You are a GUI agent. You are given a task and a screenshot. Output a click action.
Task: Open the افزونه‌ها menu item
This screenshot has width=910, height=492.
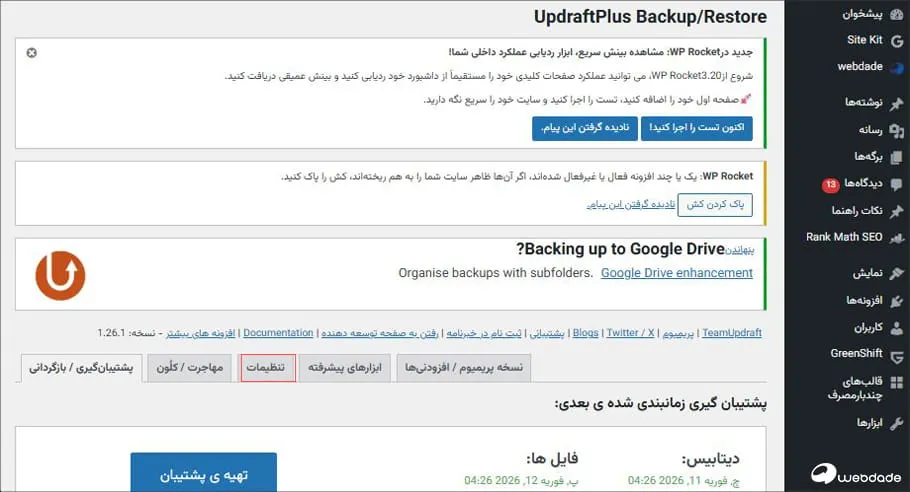pos(864,300)
